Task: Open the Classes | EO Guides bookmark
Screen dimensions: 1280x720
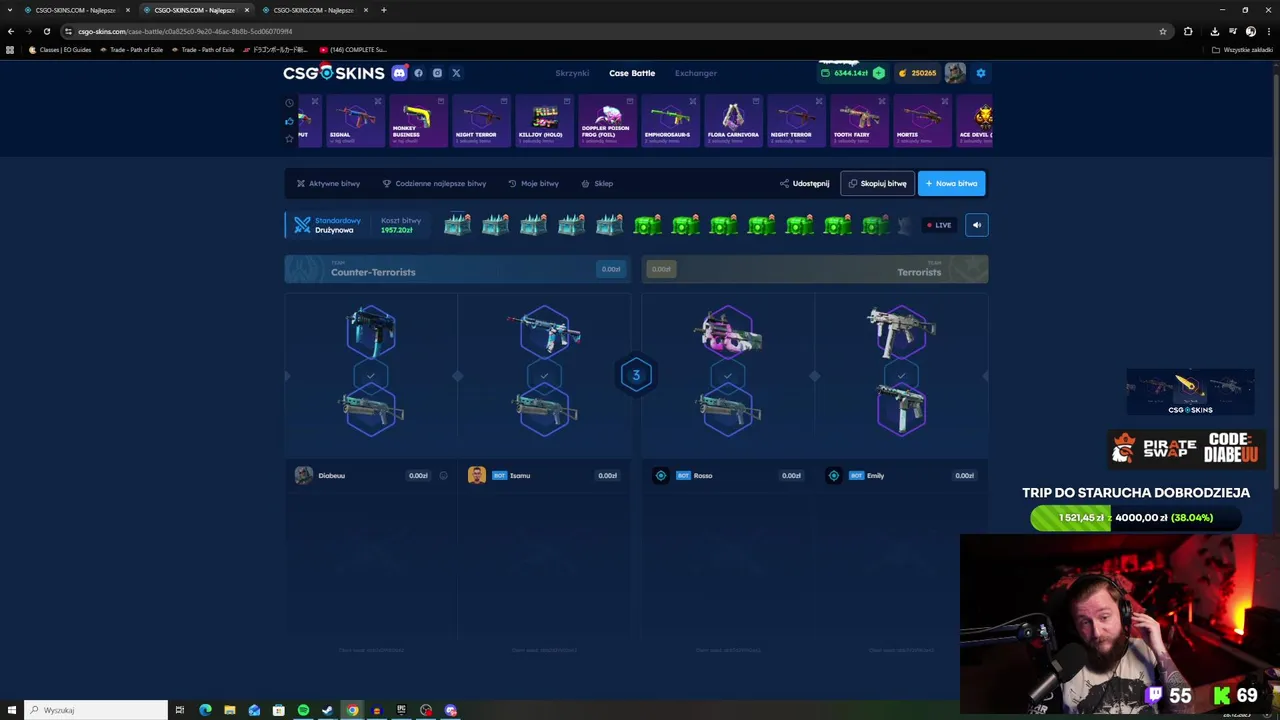Action: click(x=61, y=50)
